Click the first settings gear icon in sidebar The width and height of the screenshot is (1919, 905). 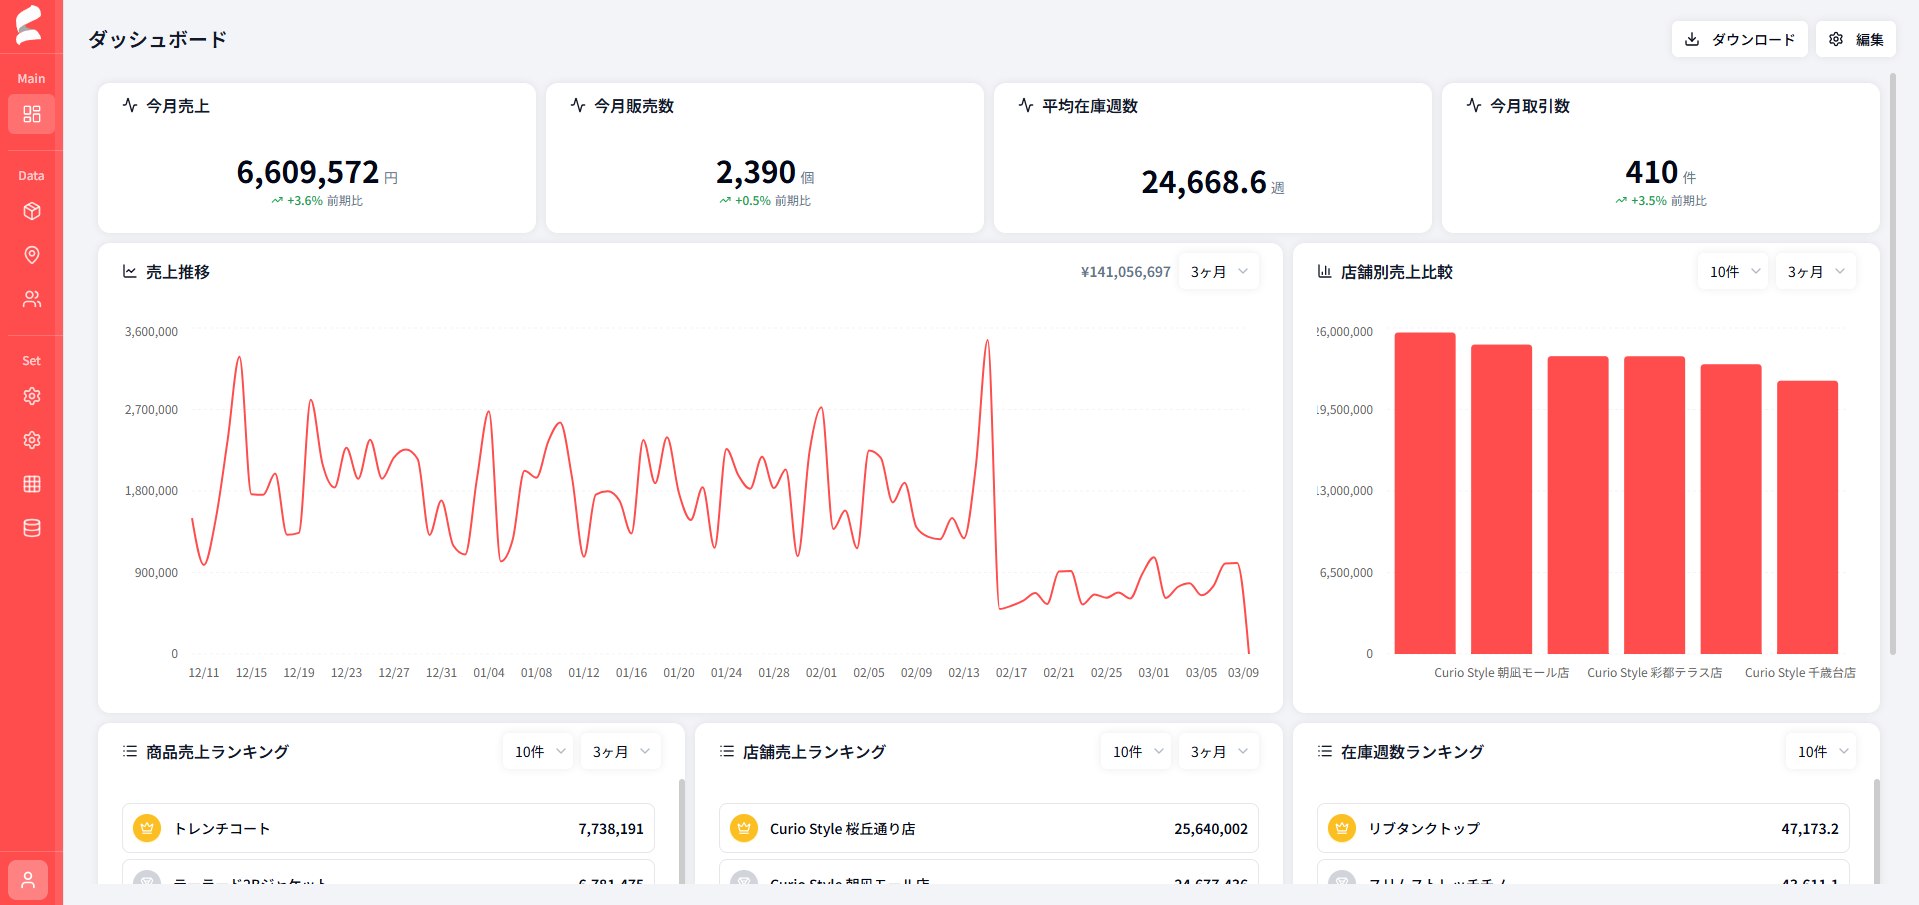point(31,396)
